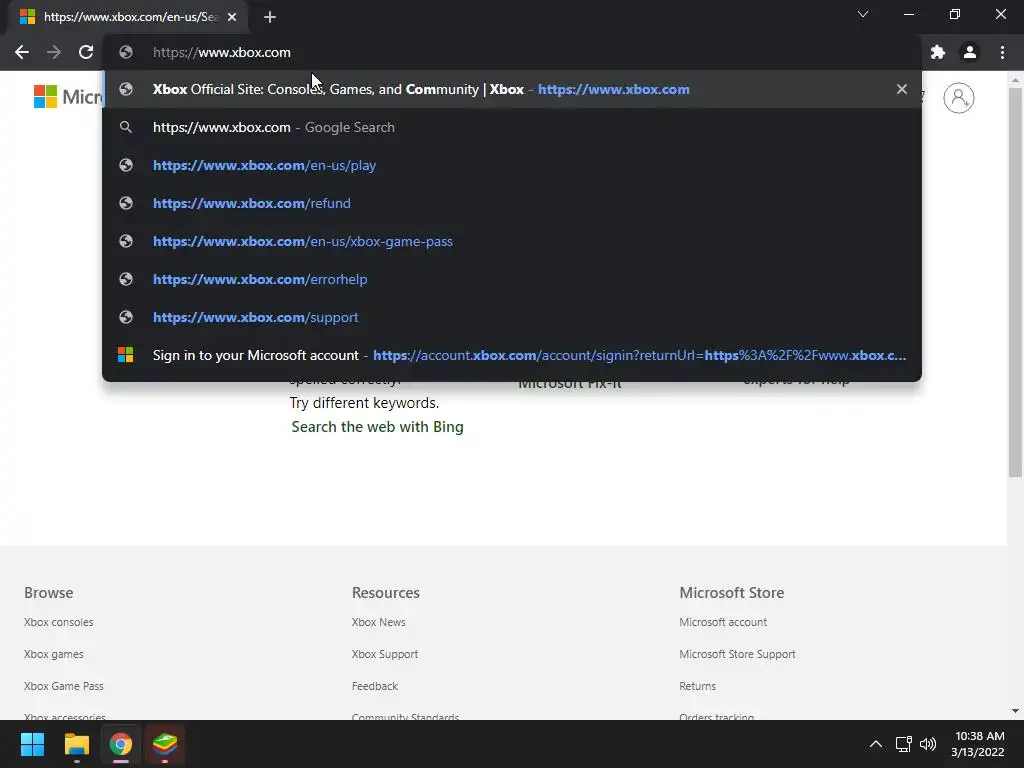Close the xbox.com browser tab

pos(232,17)
